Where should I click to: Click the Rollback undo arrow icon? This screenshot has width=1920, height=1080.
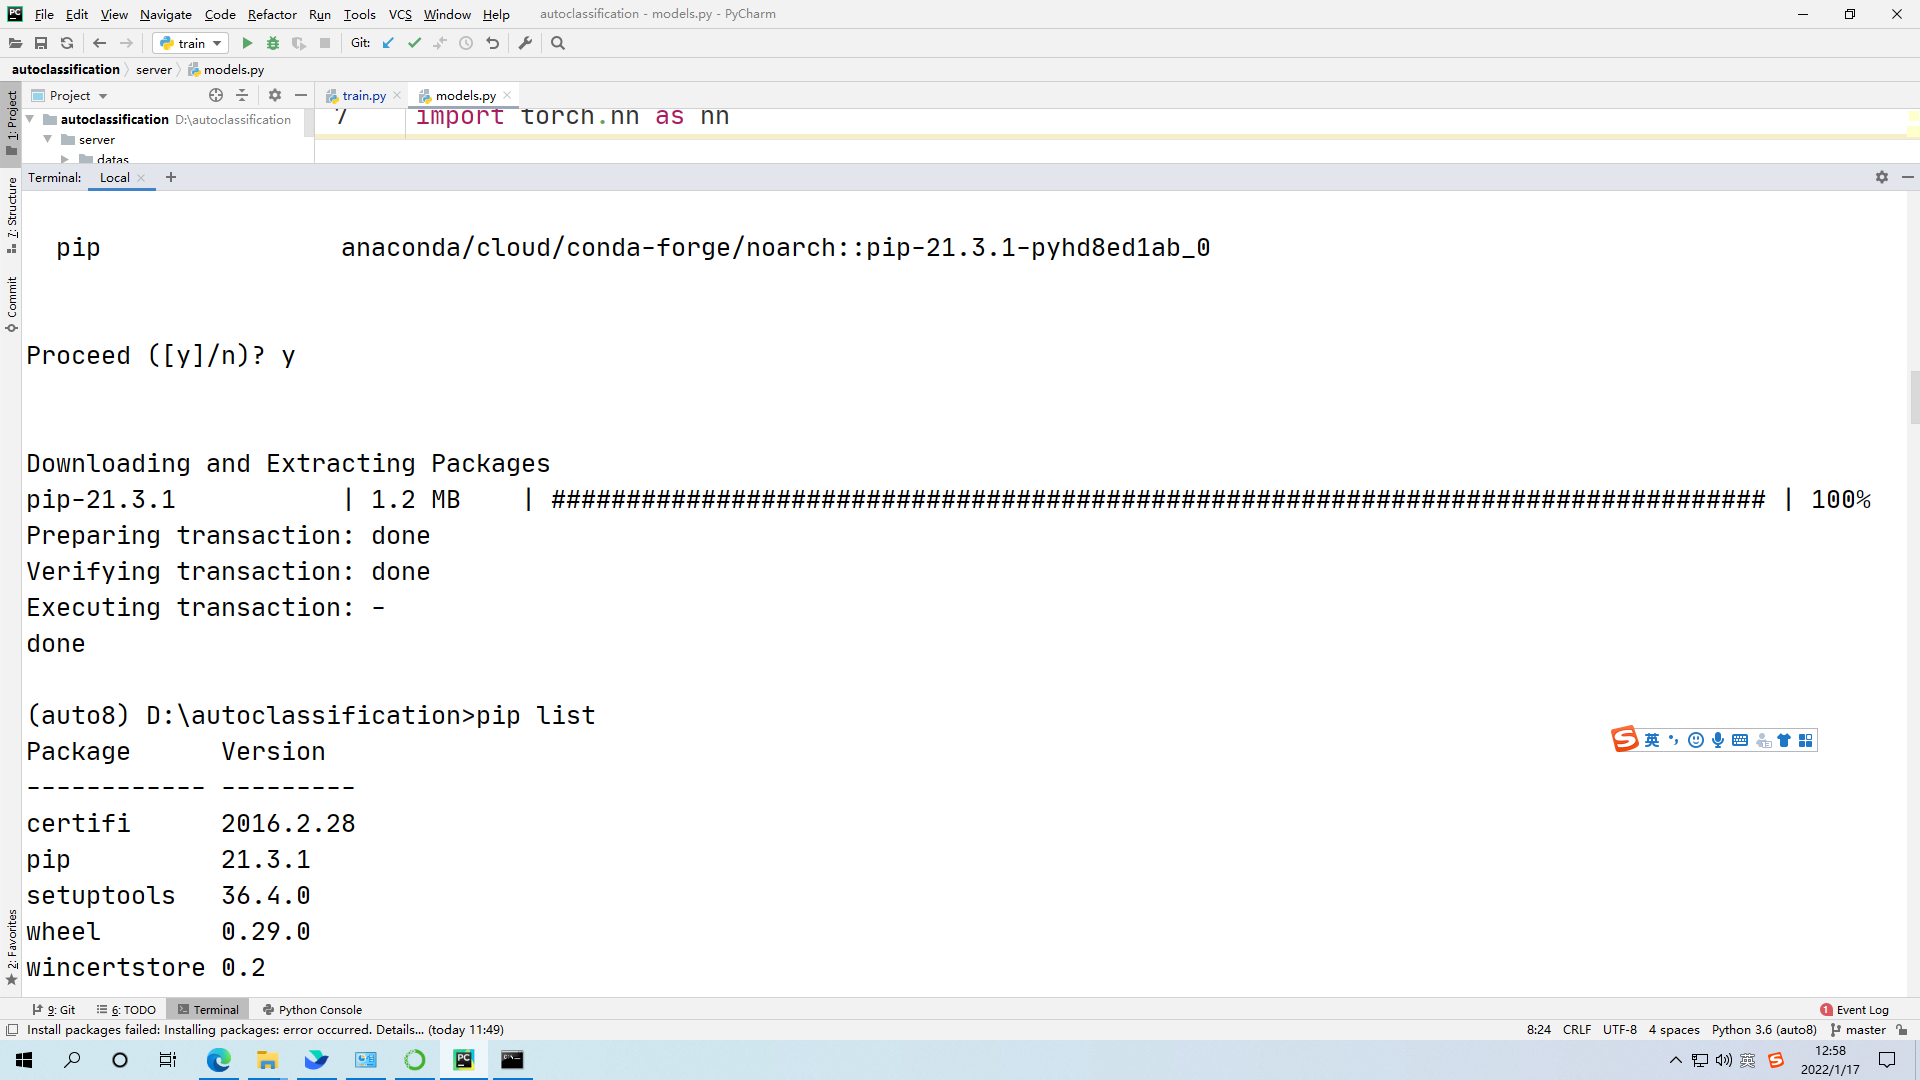click(x=492, y=43)
